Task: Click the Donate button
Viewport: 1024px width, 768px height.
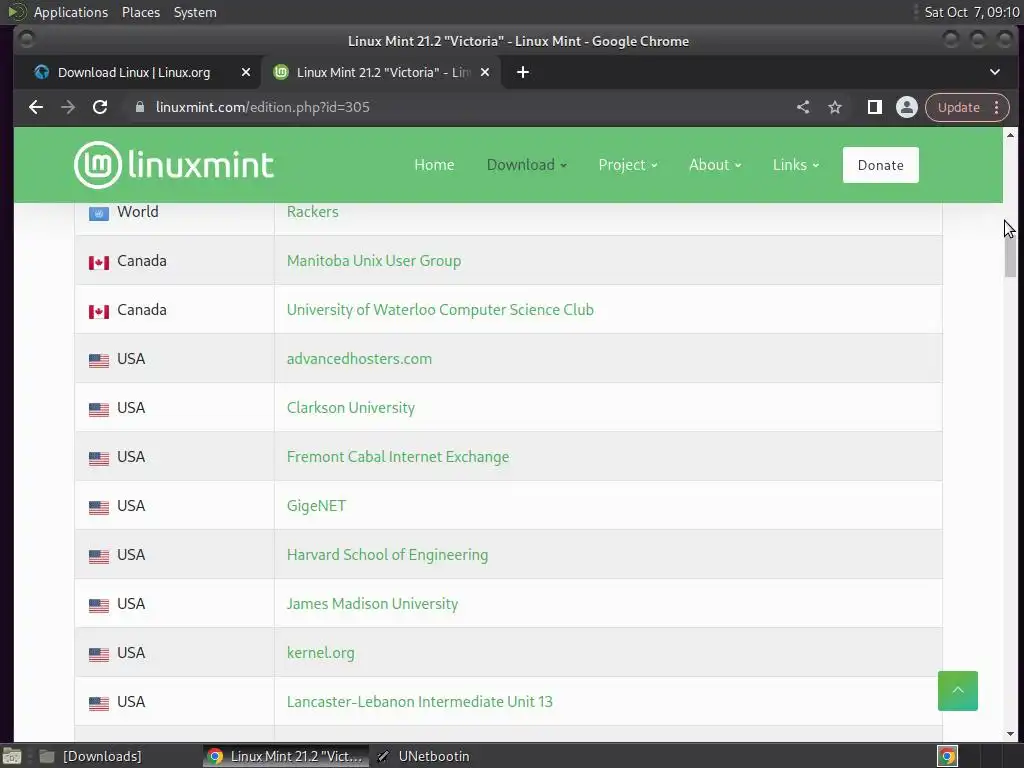Action: tap(880, 165)
